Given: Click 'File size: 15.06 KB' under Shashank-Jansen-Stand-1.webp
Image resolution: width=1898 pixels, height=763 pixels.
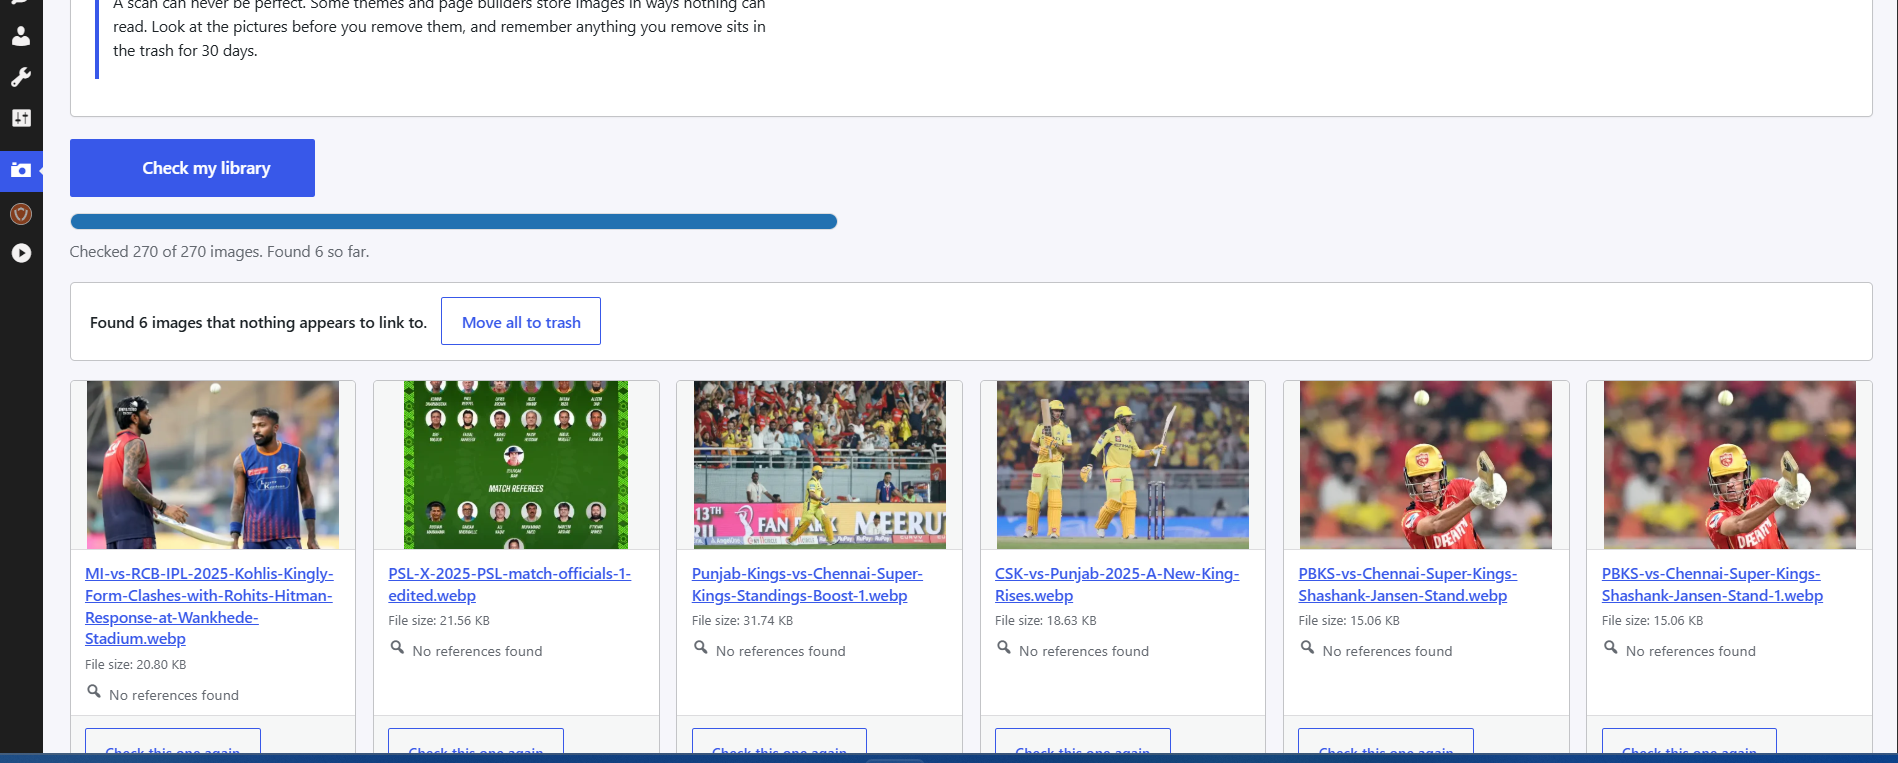Looking at the screenshot, I should (1652, 620).
